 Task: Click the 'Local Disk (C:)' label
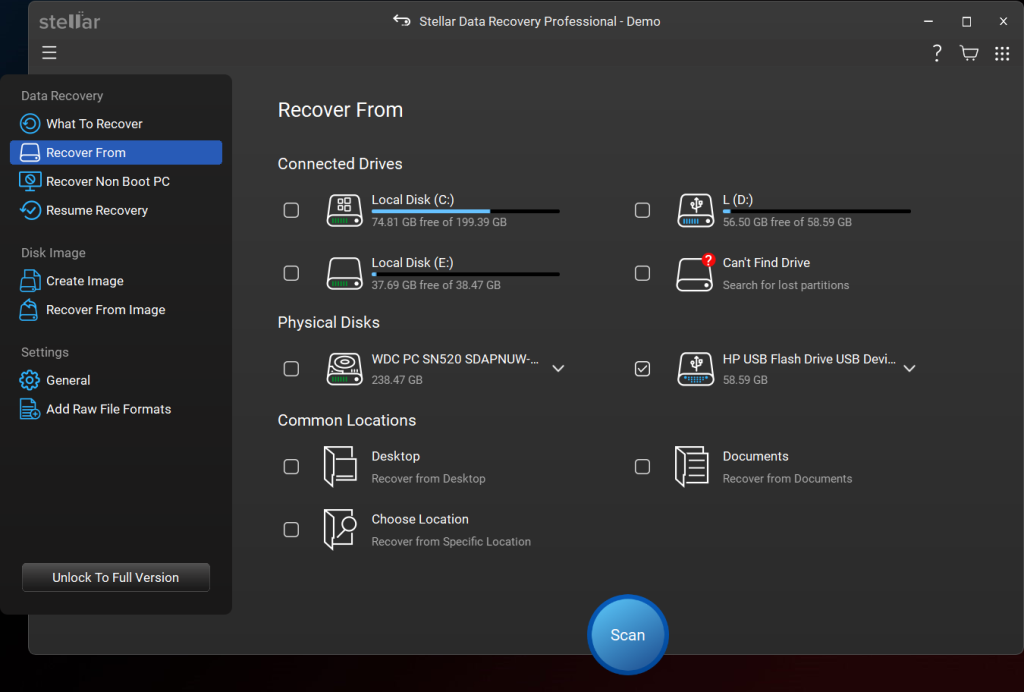(x=413, y=200)
